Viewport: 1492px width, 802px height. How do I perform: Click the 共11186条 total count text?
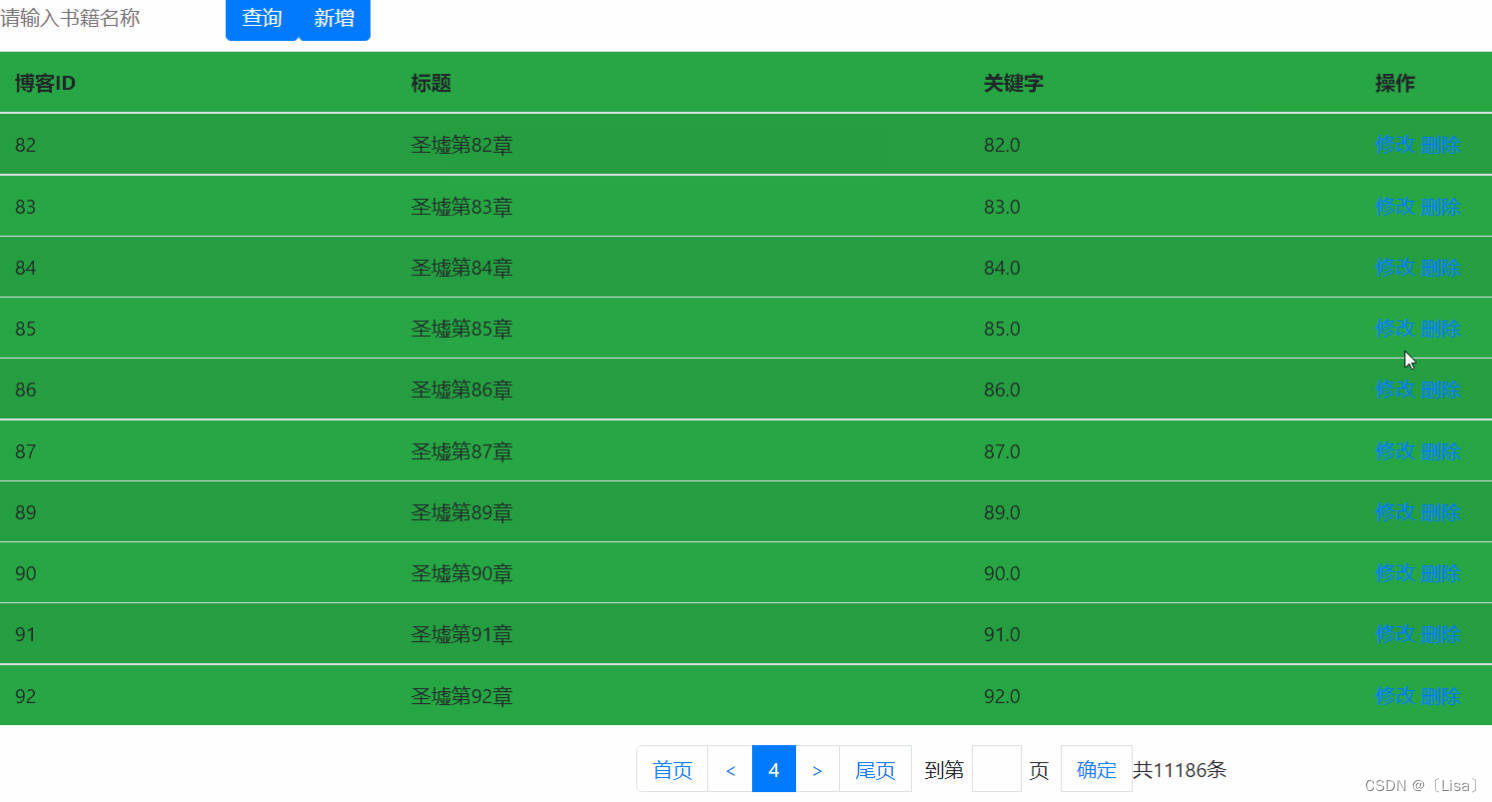[1180, 770]
